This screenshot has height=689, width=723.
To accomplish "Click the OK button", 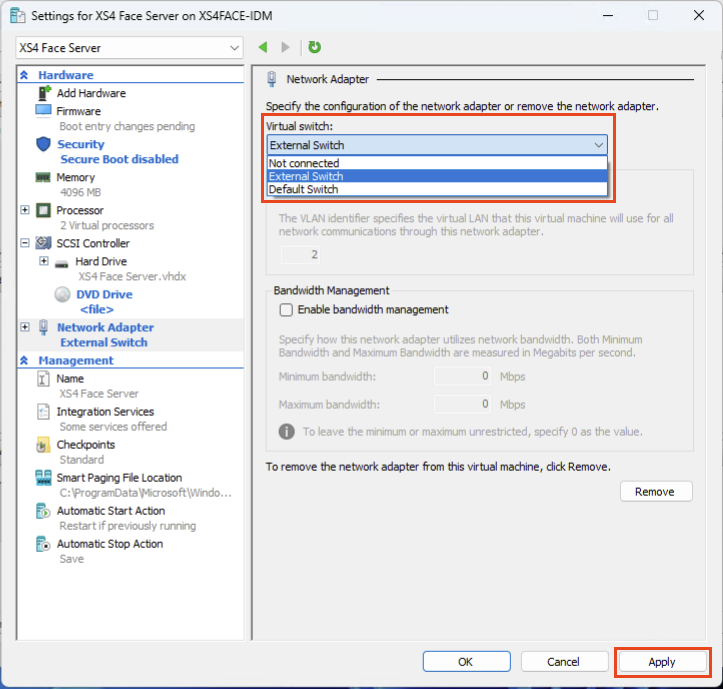I will coord(466,662).
